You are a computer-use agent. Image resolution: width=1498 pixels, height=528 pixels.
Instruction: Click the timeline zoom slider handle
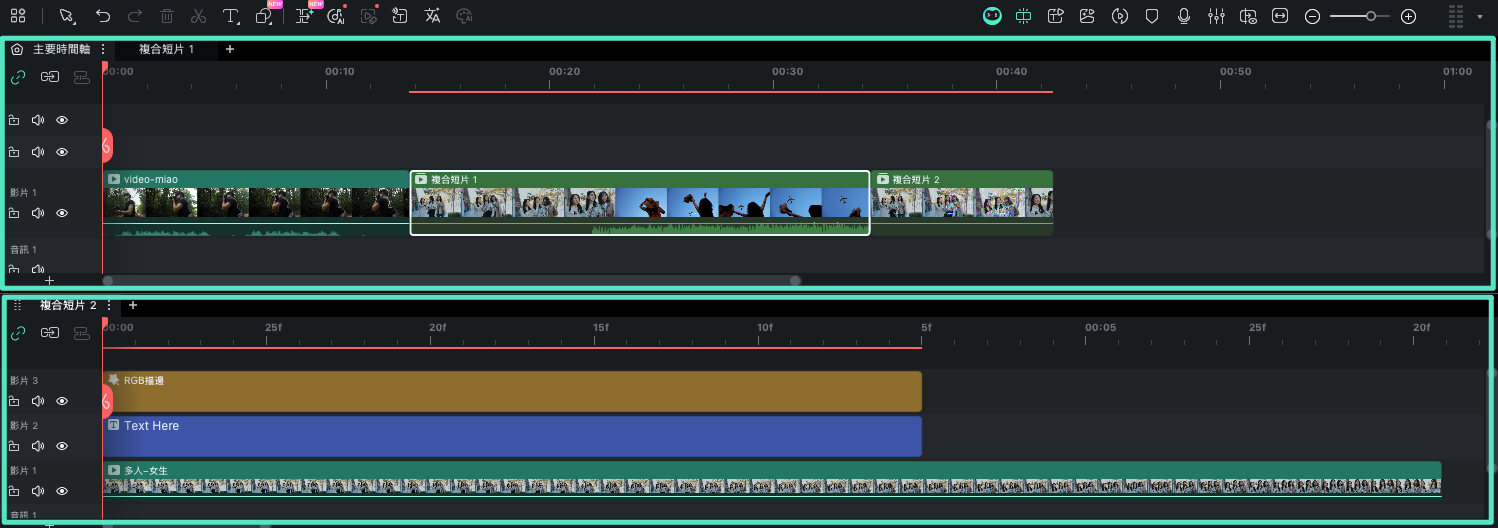[x=1371, y=16]
